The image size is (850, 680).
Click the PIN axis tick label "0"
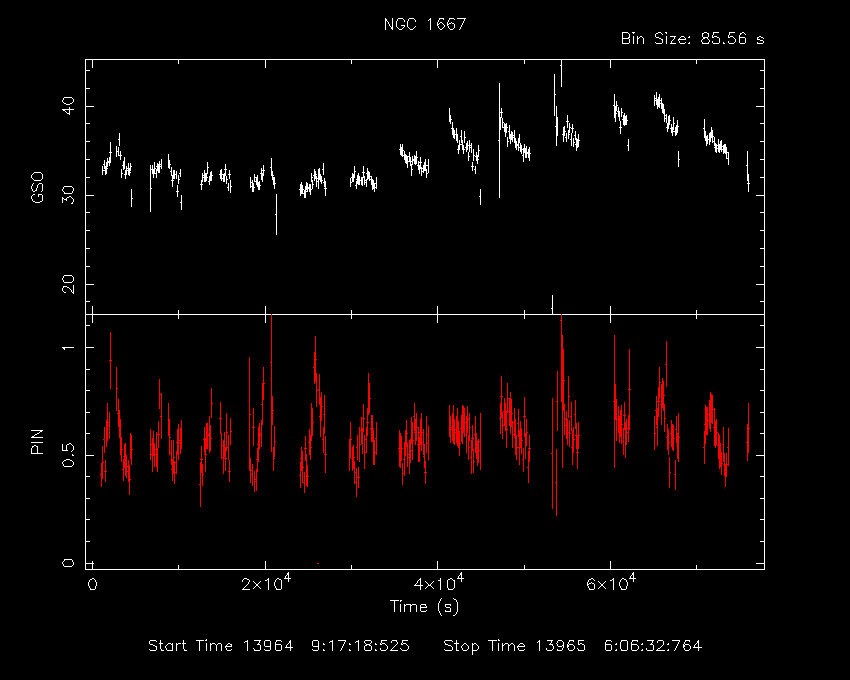click(69, 563)
